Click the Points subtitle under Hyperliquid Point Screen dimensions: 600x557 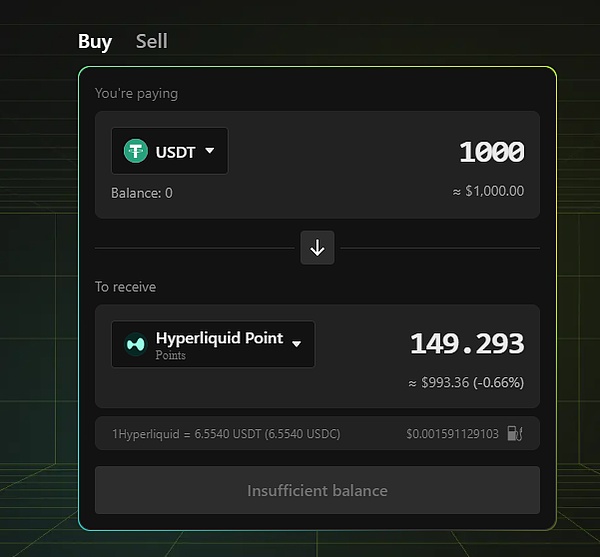click(170, 355)
